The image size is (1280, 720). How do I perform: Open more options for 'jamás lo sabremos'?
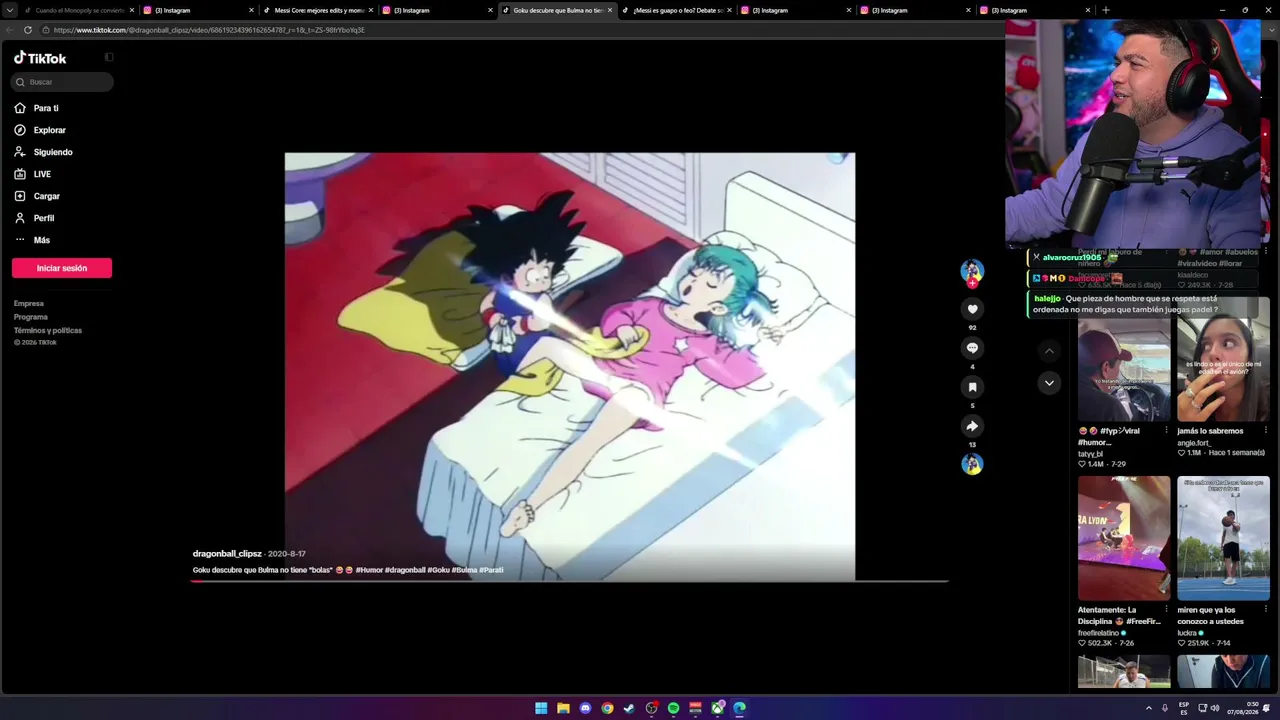tap(1265, 431)
